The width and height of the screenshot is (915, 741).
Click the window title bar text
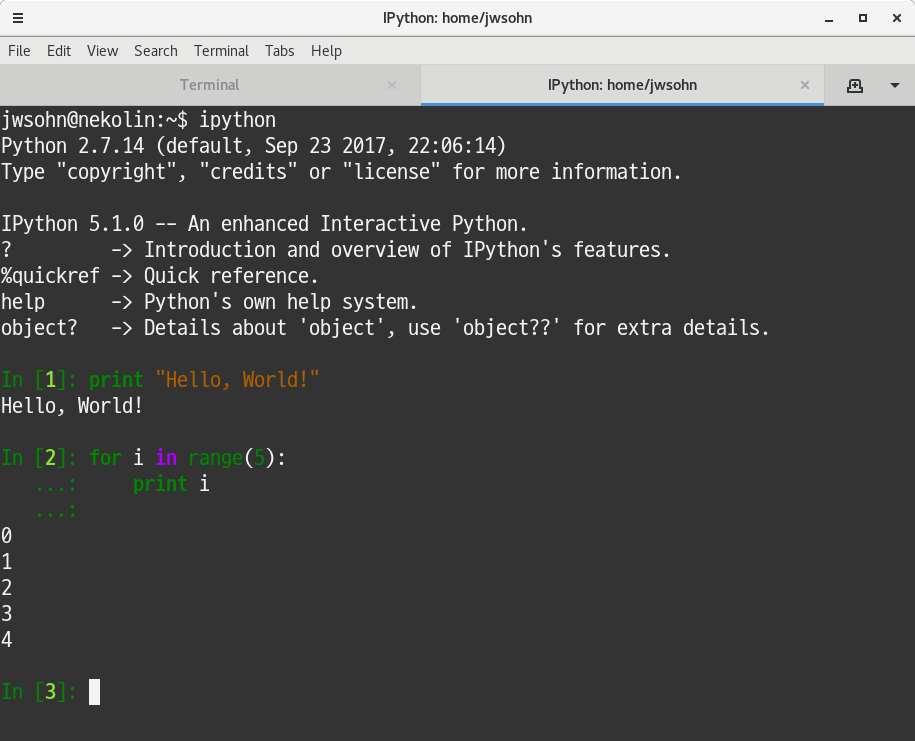[x=457, y=18]
